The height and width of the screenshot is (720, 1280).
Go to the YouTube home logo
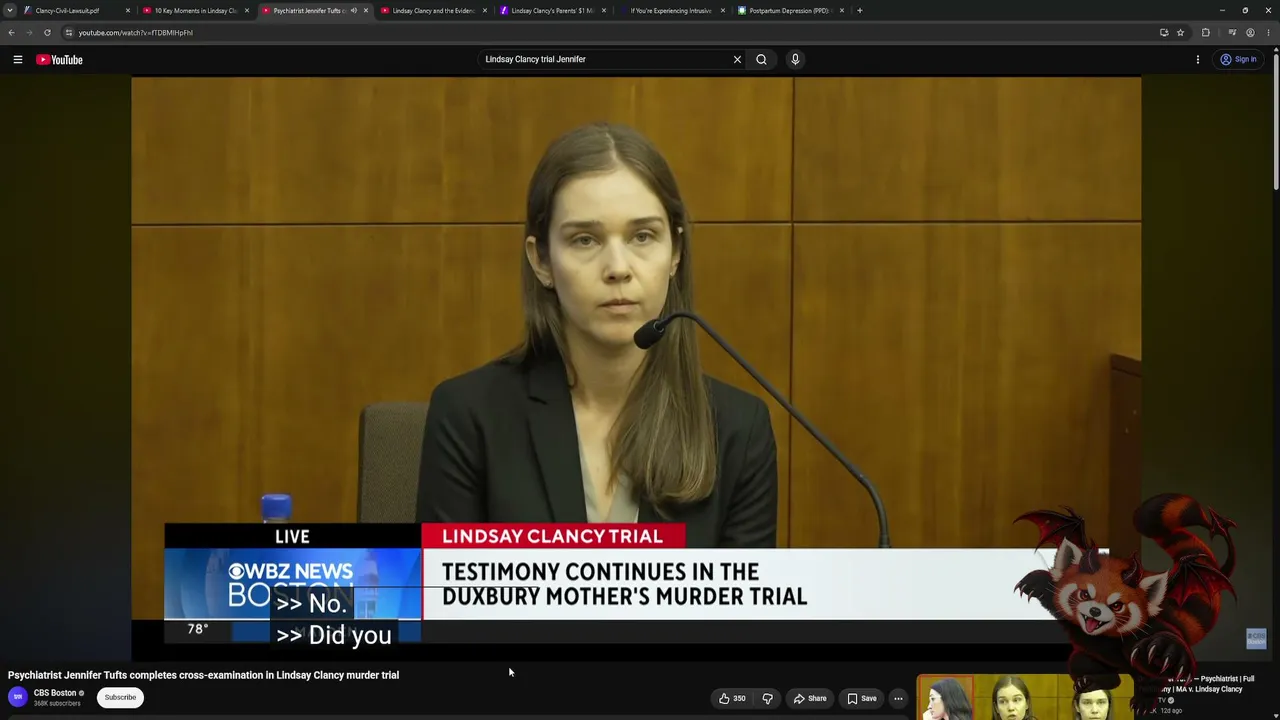coord(59,60)
